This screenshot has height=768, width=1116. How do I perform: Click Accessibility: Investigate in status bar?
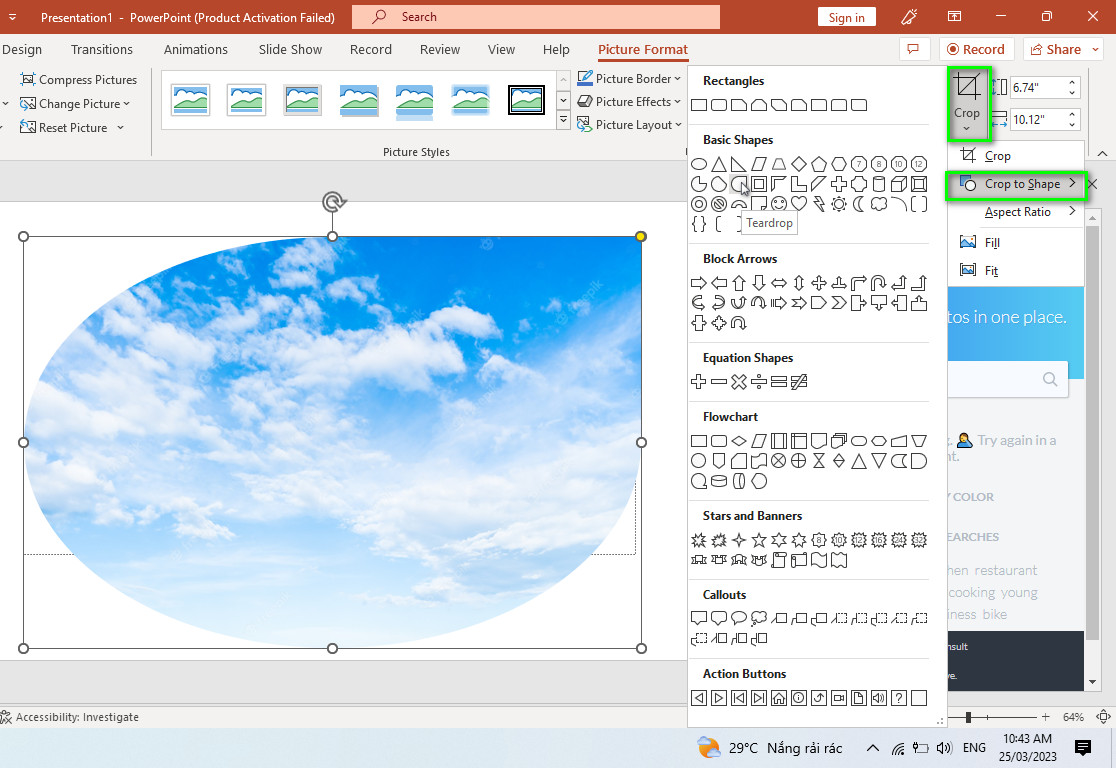pyautogui.click(x=70, y=717)
